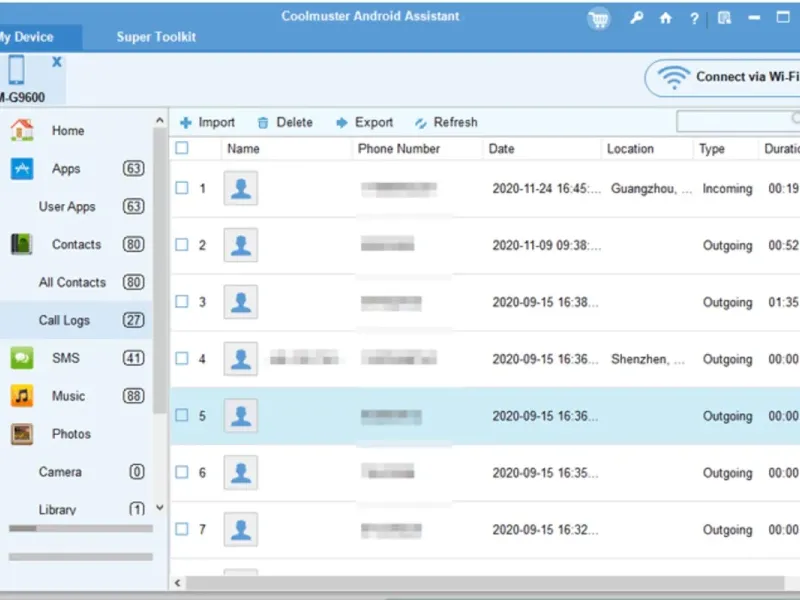This screenshot has height=600, width=800.
Task: Close the connected device tab with X
Action: tap(57, 62)
